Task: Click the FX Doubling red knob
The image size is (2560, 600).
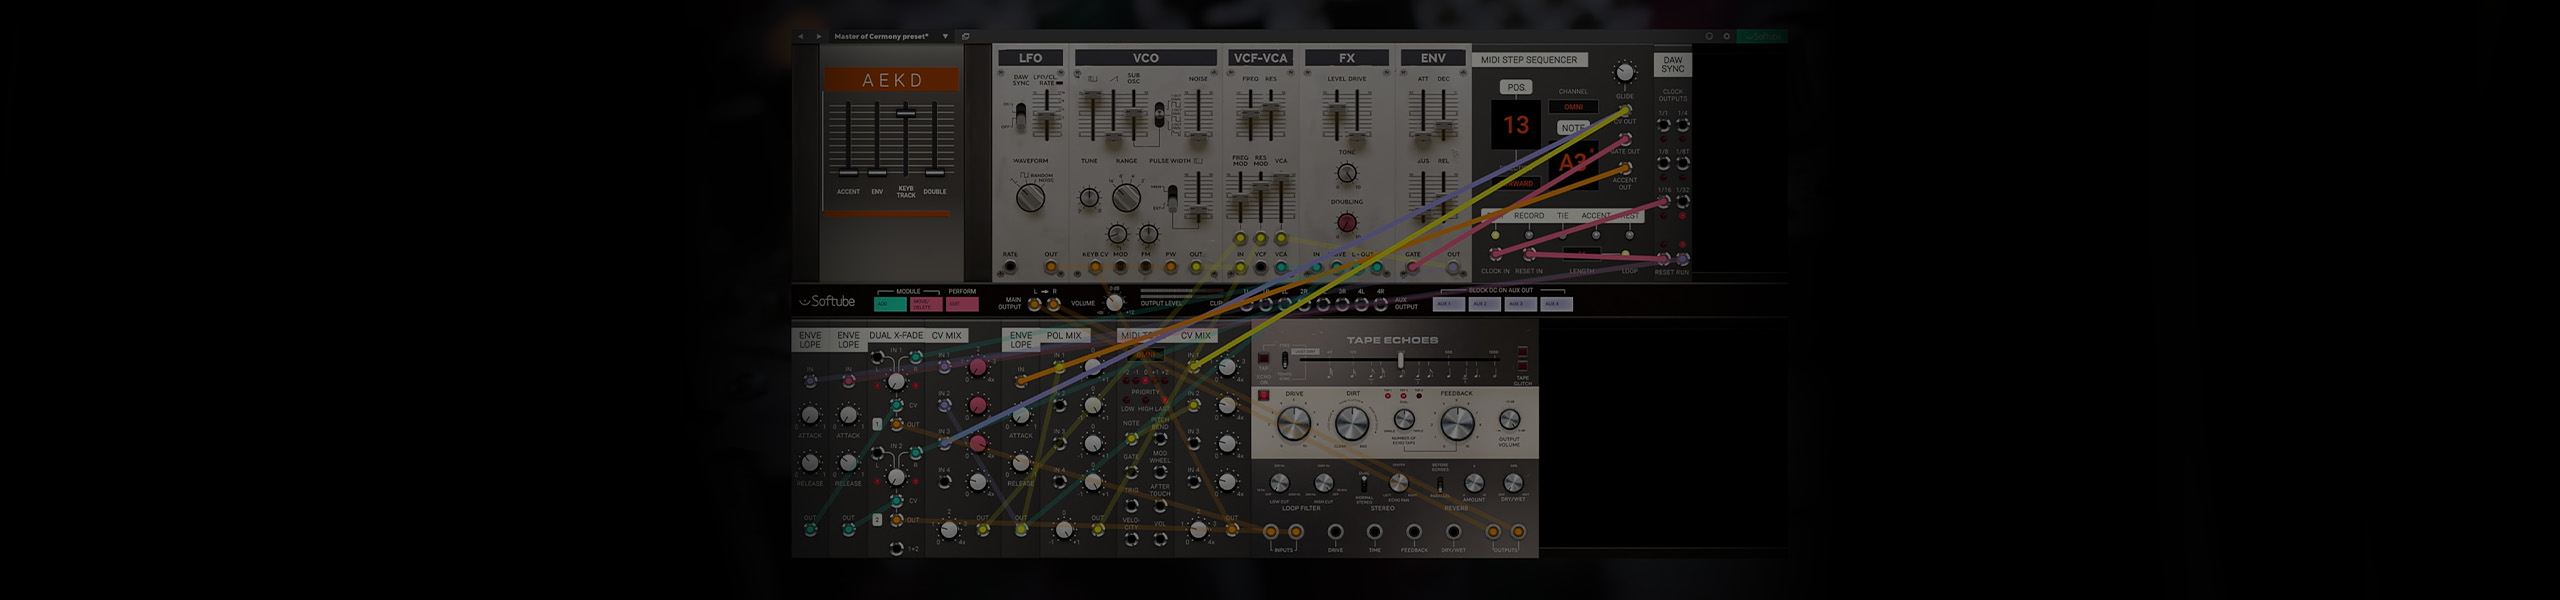Action: point(1347,223)
